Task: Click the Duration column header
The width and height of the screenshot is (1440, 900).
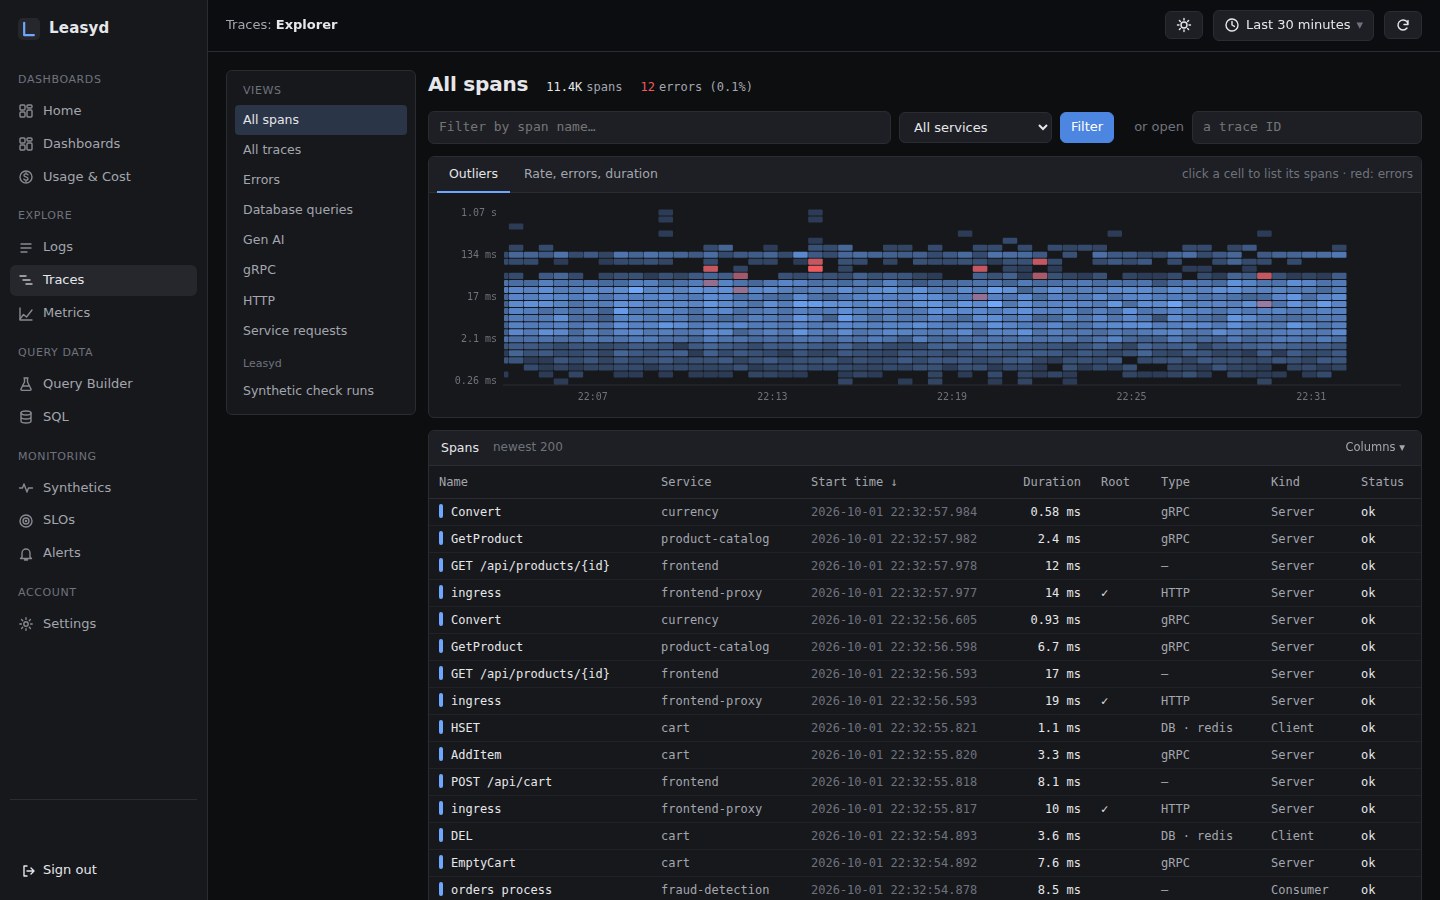Action: [1051, 482]
